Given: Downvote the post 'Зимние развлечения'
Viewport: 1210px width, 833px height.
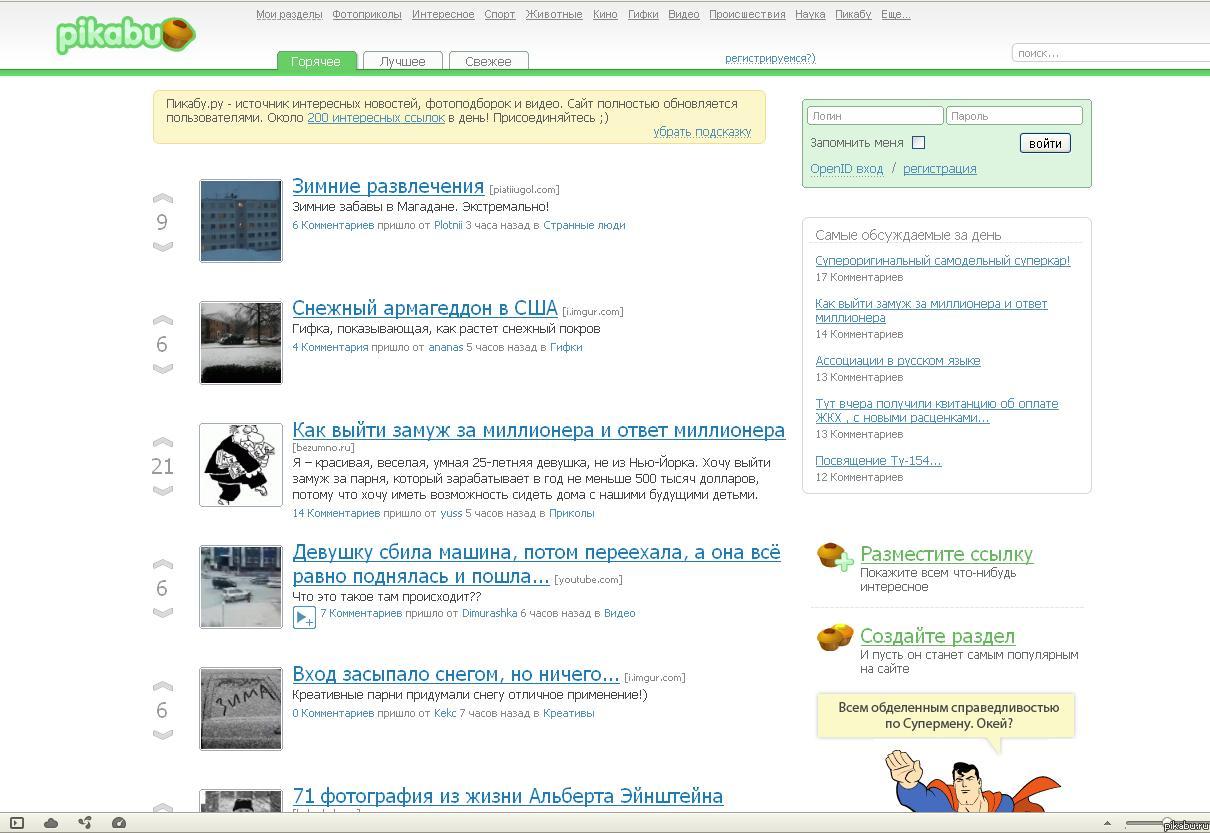Looking at the screenshot, I should pos(163,246).
